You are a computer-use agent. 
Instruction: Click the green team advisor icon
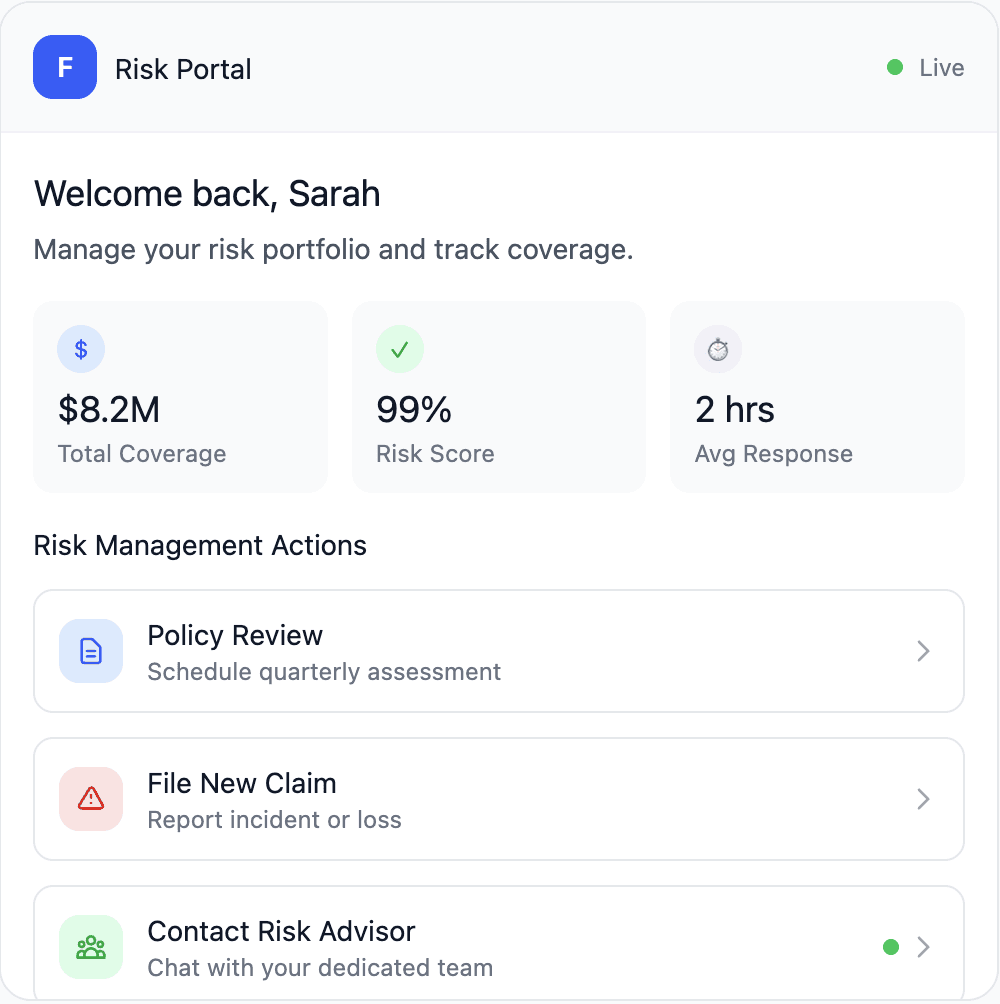click(91, 946)
